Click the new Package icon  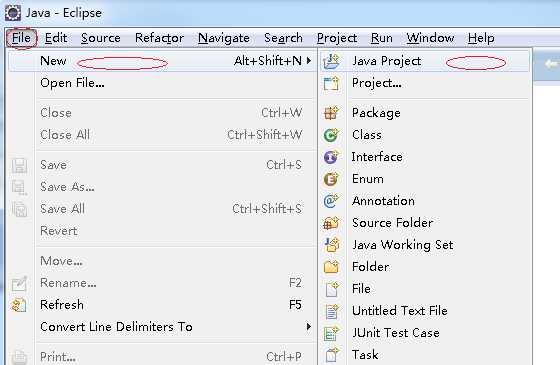(331, 113)
